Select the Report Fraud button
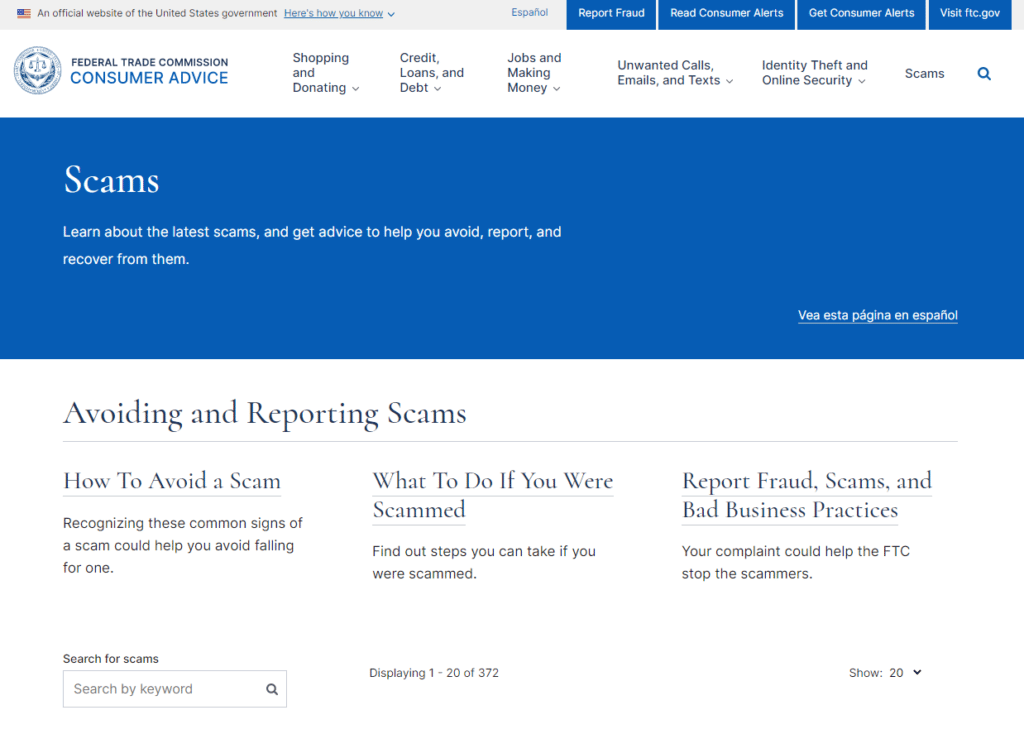The height and width of the screenshot is (734, 1024). tap(610, 14)
